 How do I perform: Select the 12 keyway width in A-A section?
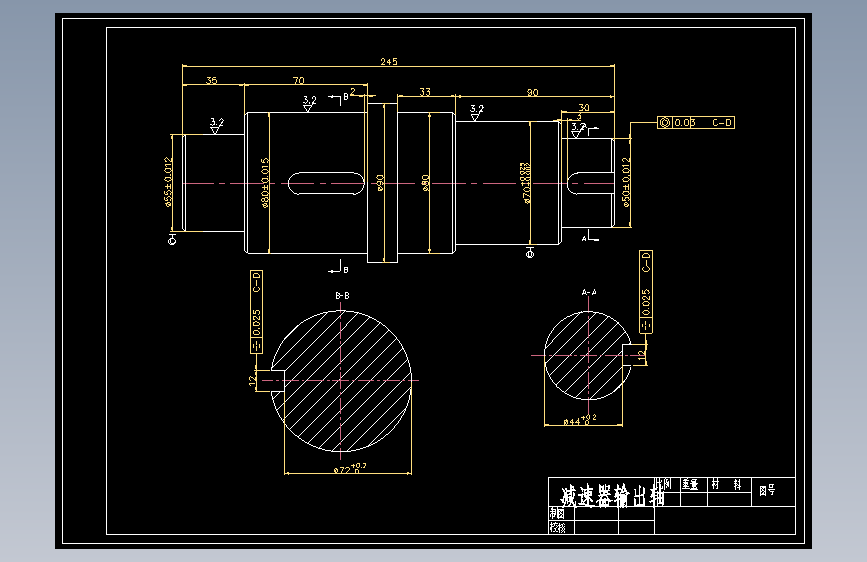641,356
